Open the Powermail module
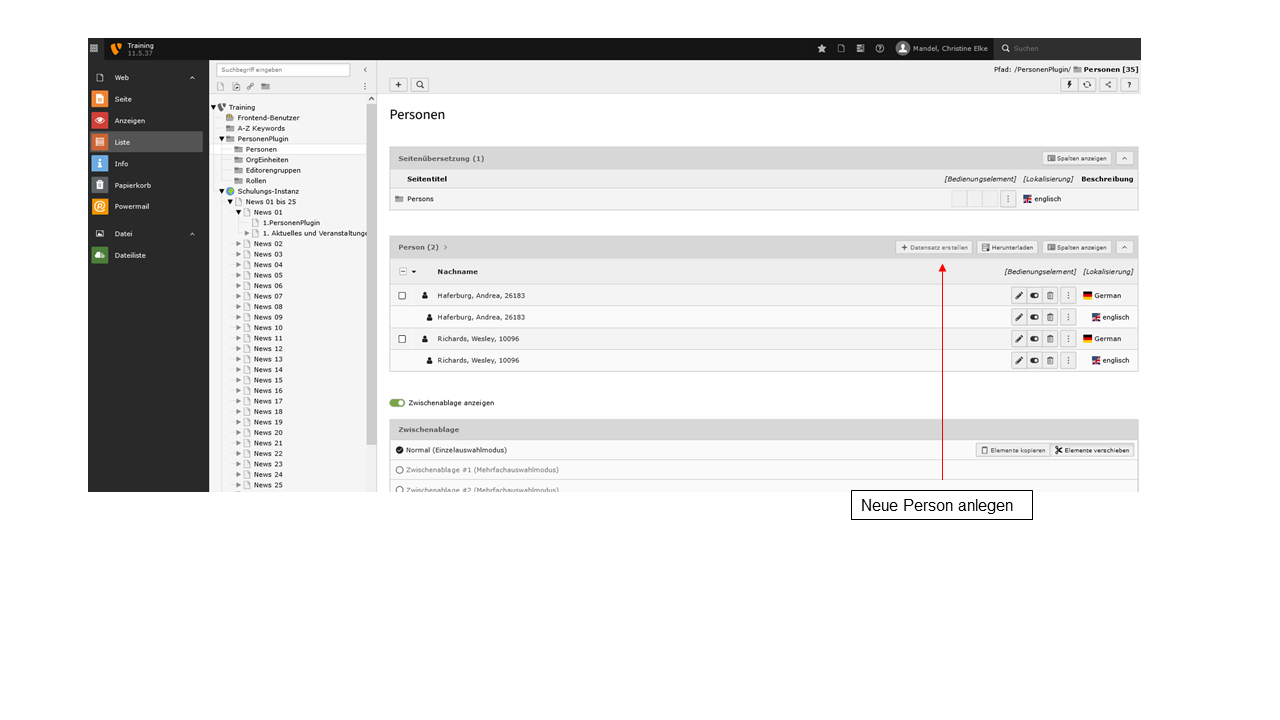 point(132,207)
